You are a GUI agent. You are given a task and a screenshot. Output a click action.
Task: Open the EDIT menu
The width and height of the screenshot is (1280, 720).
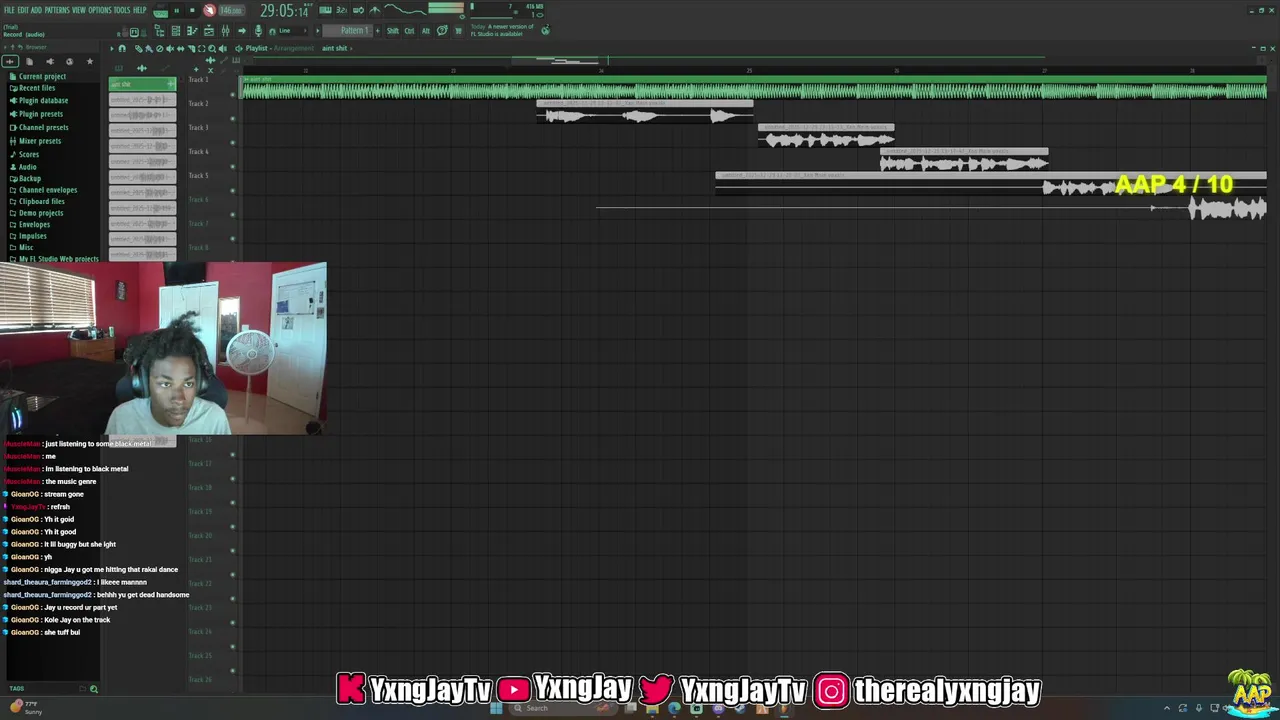(x=23, y=10)
